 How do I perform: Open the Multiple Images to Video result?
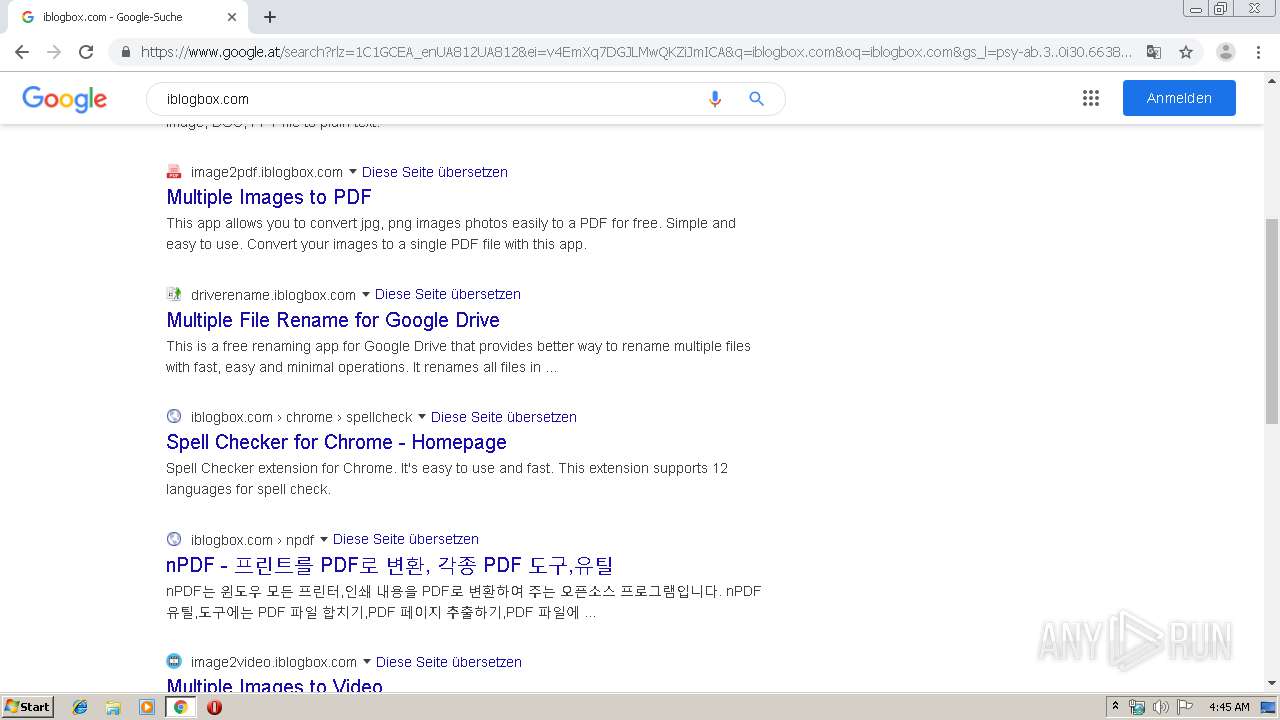click(274, 686)
